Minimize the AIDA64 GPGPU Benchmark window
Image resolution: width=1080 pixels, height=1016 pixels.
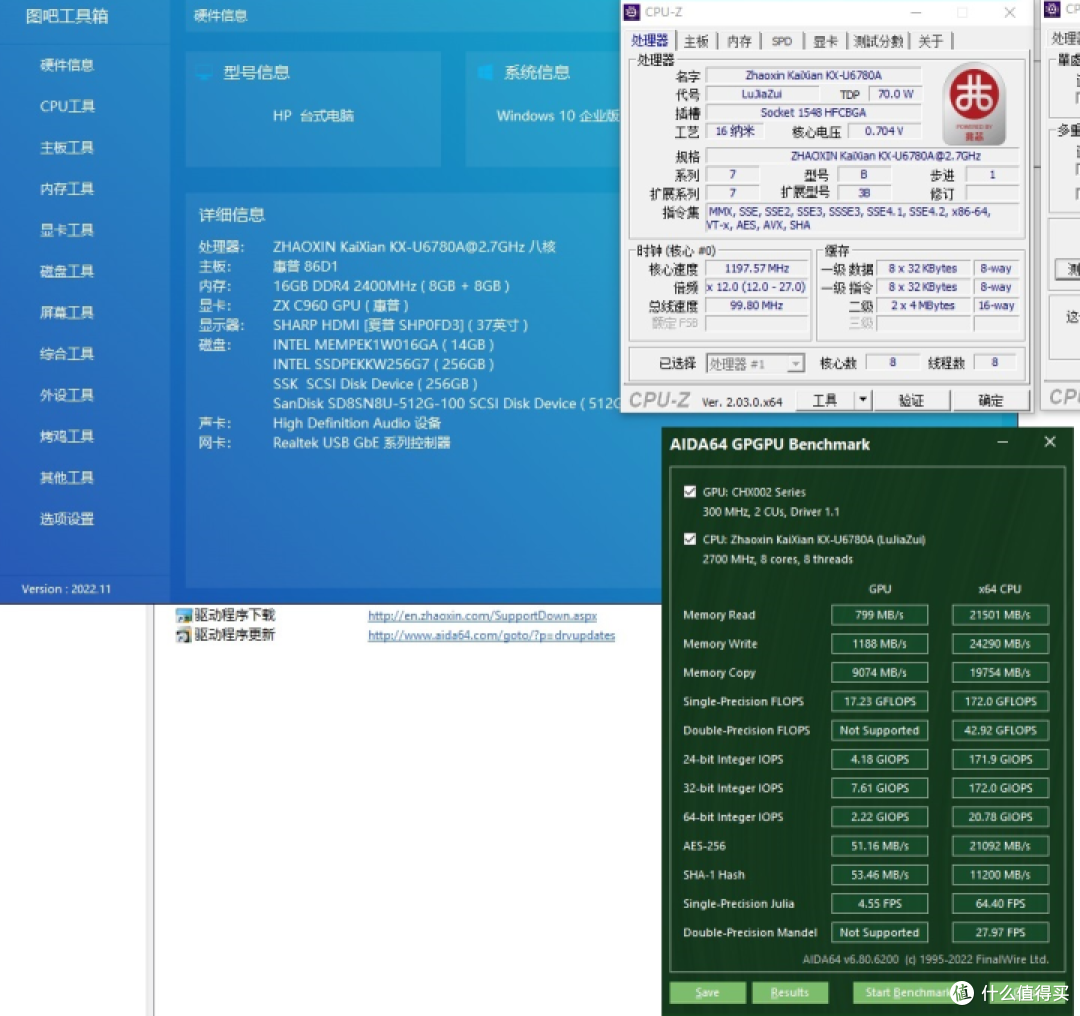[x=1002, y=442]
